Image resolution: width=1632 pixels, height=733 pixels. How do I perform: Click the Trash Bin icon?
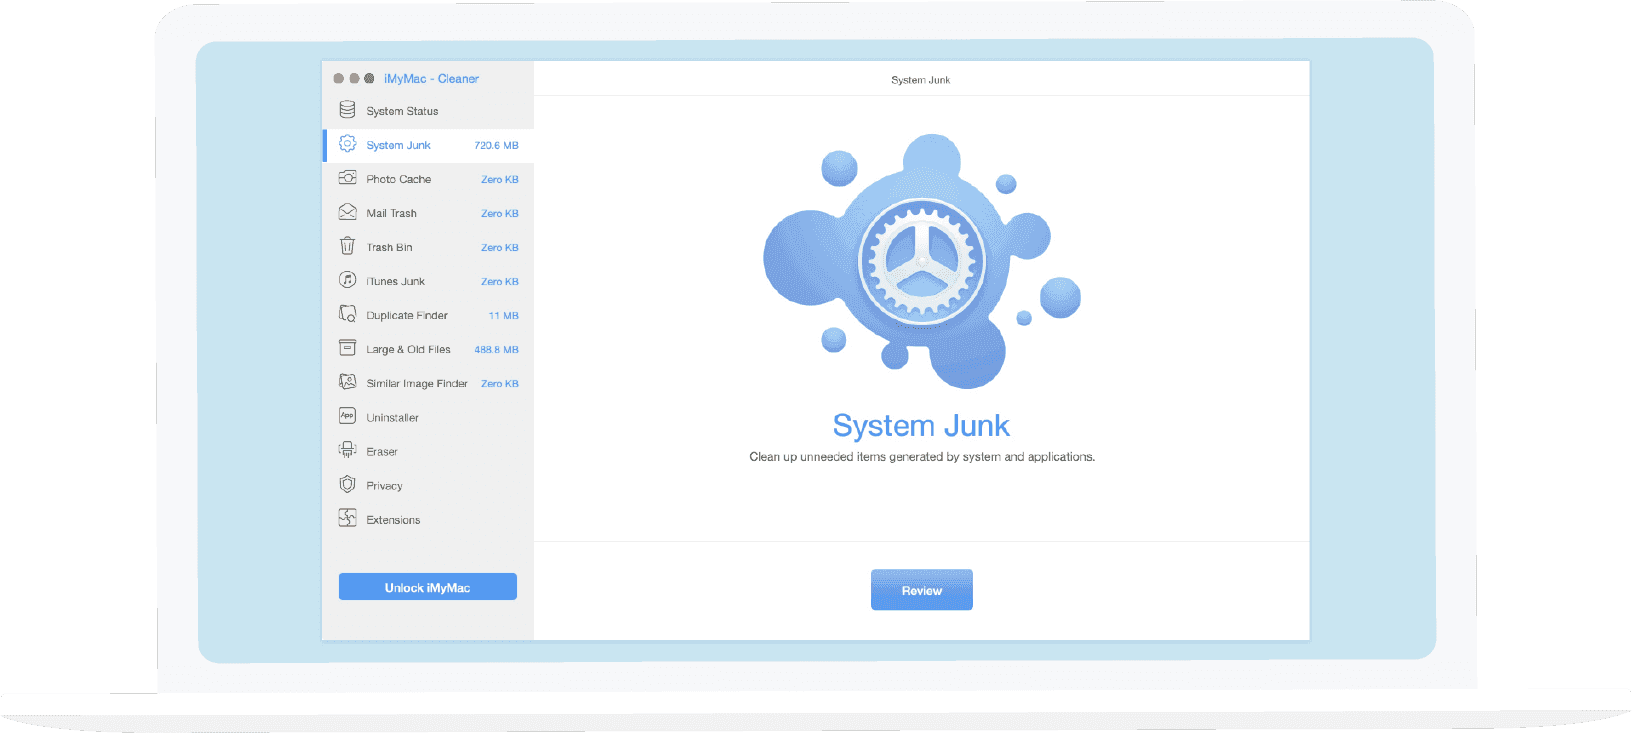[347, 246]
